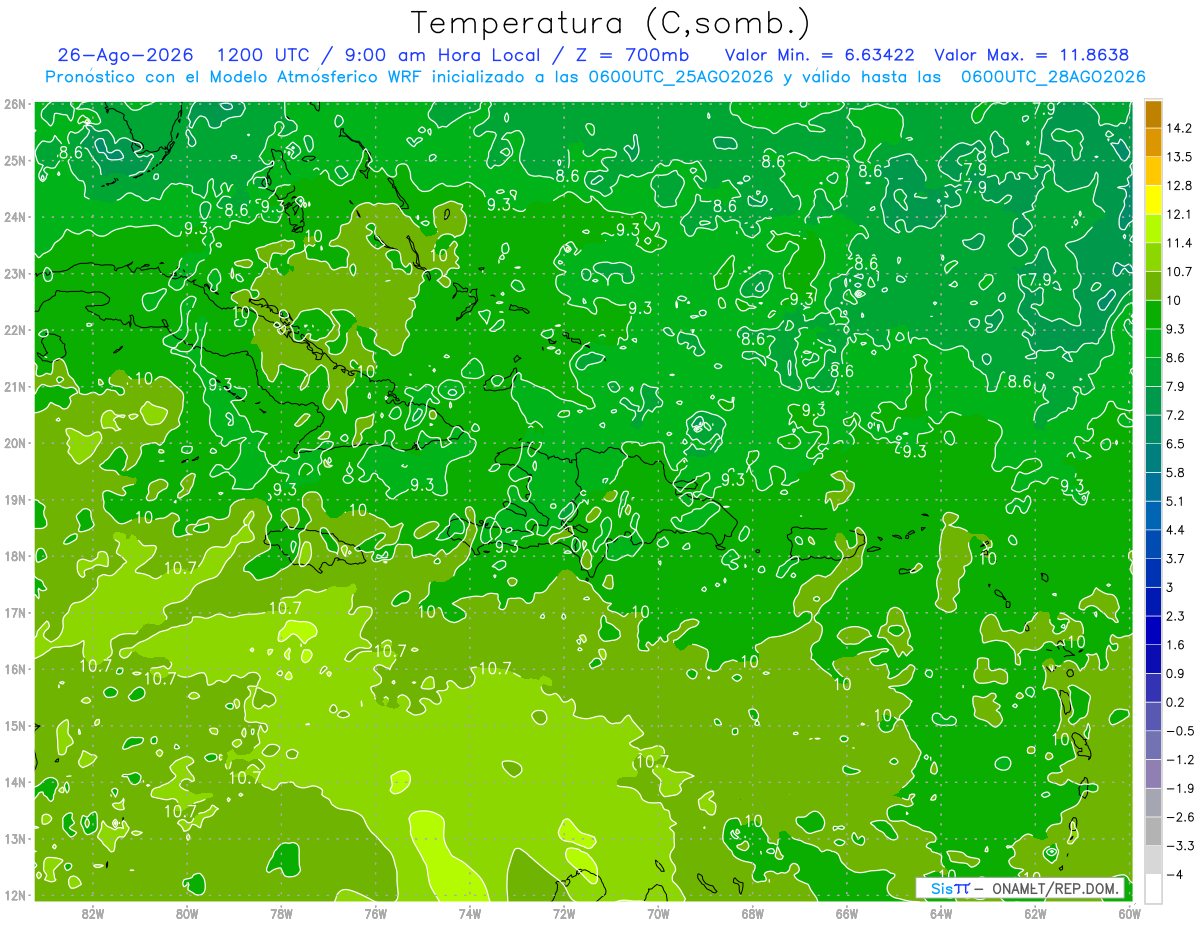Pick the orange legend swatch above 14.2
1200x927 pixels.
[1153, 114]
